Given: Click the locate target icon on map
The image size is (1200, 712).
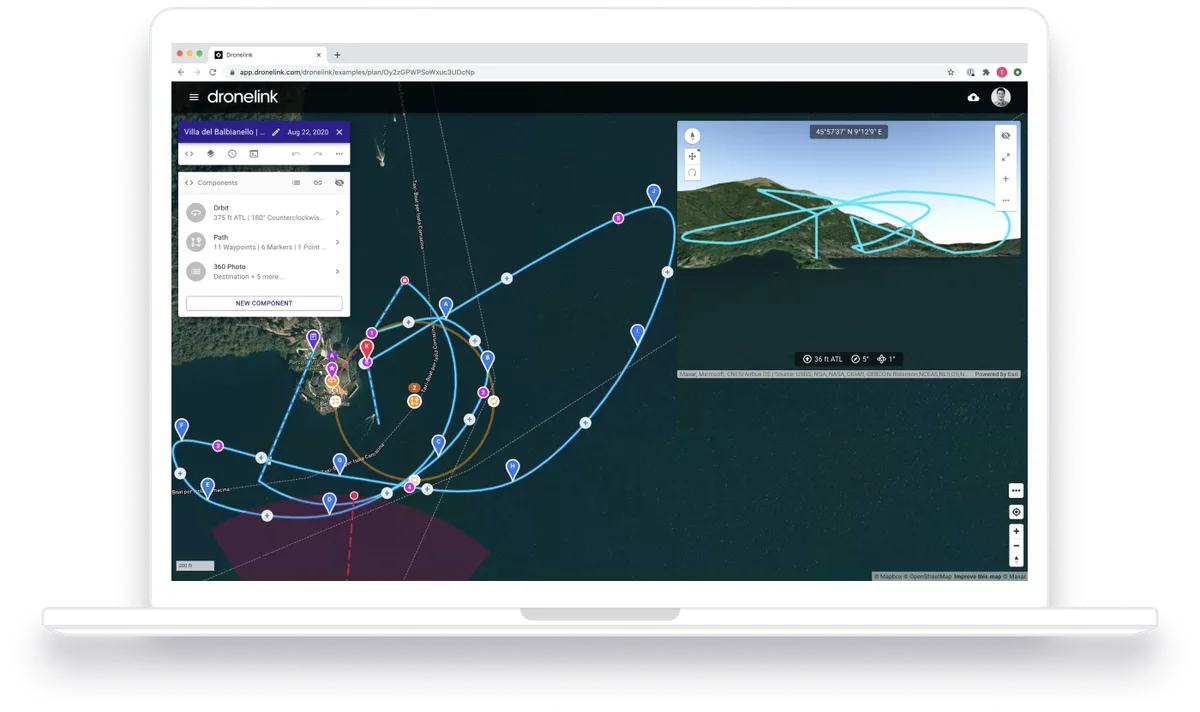Looking at the screenshot, I should click(1016, 512).
